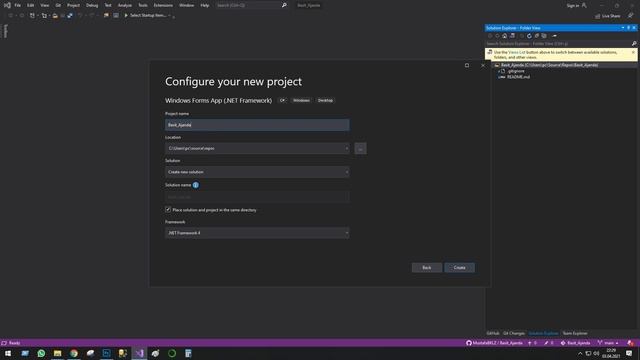Open the Debug menu
Image resolution: width=640 pixels, height=360 pixels.
click(x=92, y=5)
